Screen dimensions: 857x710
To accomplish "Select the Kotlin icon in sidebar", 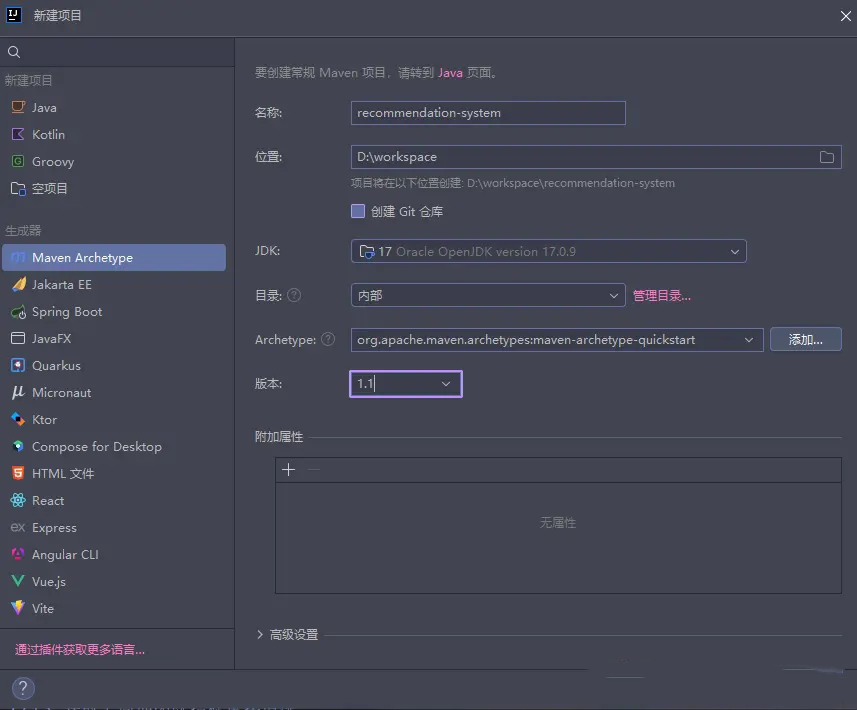I will point(18,134).
